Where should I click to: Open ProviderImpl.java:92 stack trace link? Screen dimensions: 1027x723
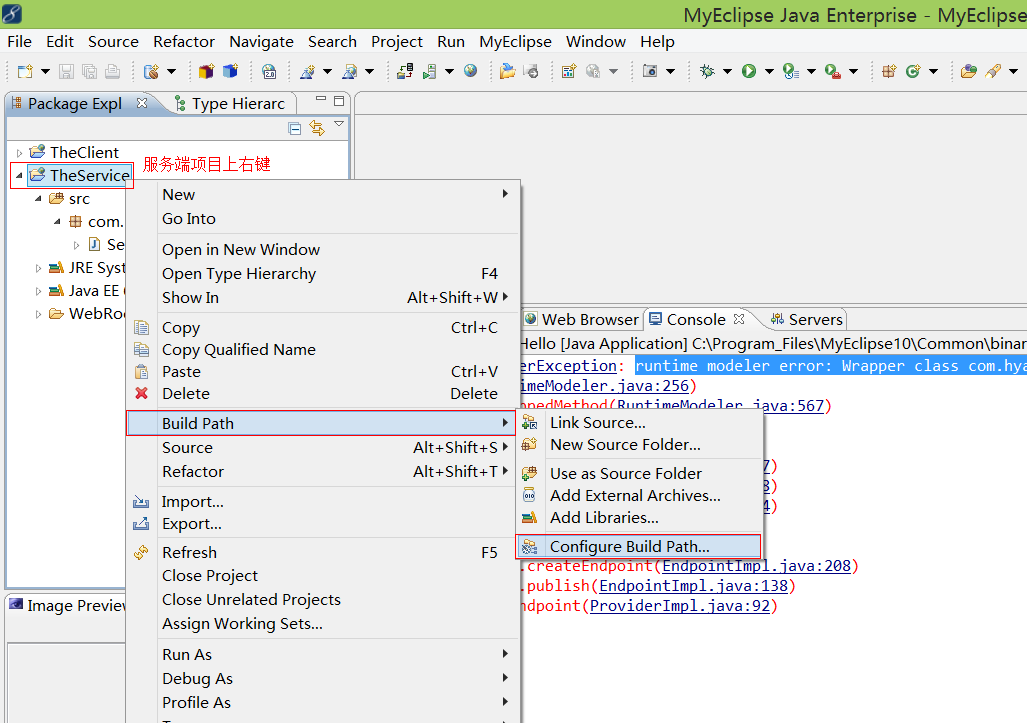[680, 606]
